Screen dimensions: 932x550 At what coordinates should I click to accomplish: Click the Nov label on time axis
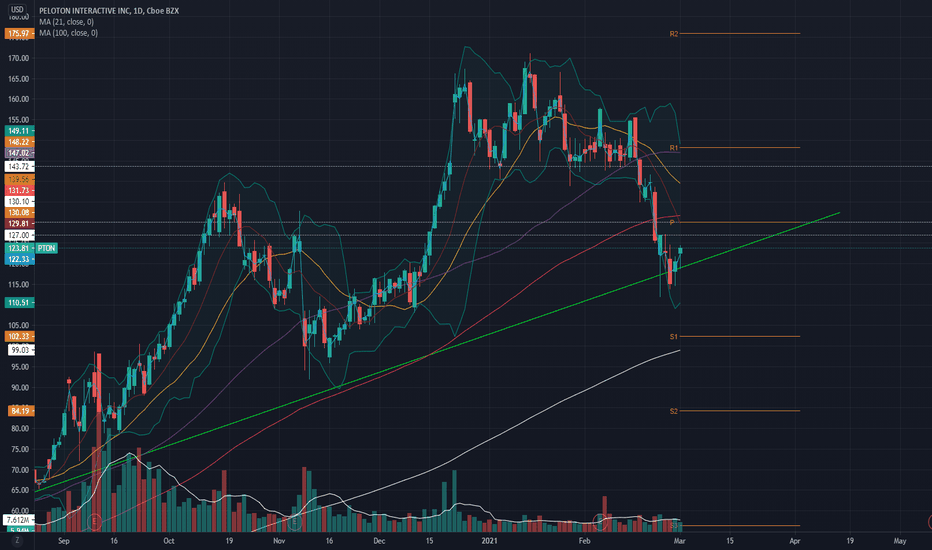tap(279, 541)
